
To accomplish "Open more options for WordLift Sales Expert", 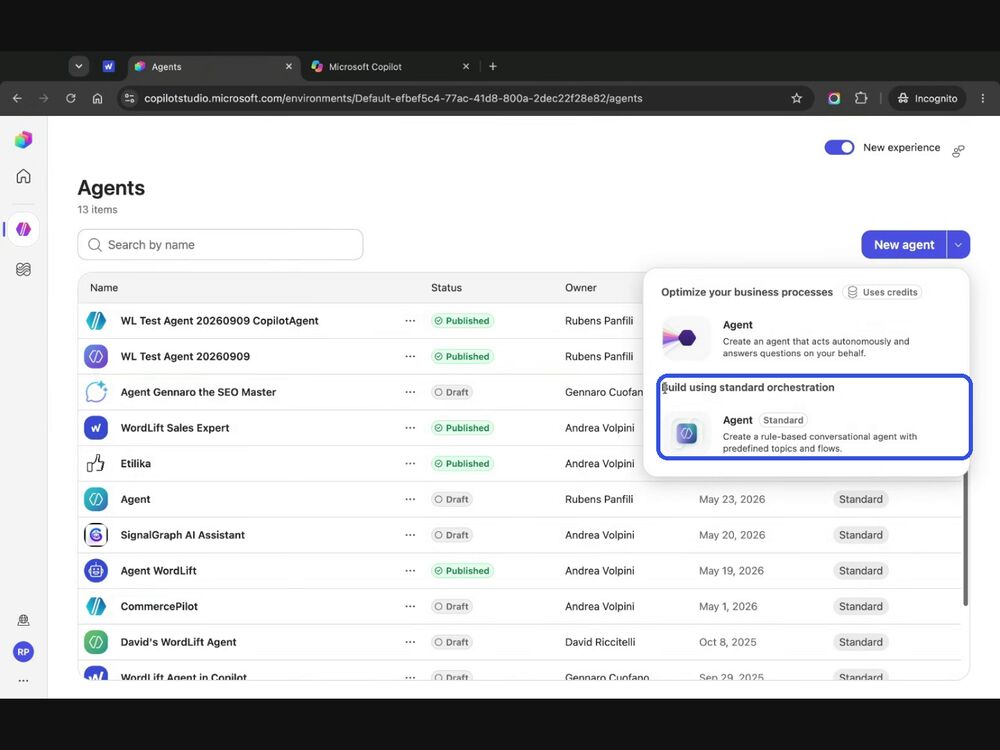I will (x=410, y=428).
